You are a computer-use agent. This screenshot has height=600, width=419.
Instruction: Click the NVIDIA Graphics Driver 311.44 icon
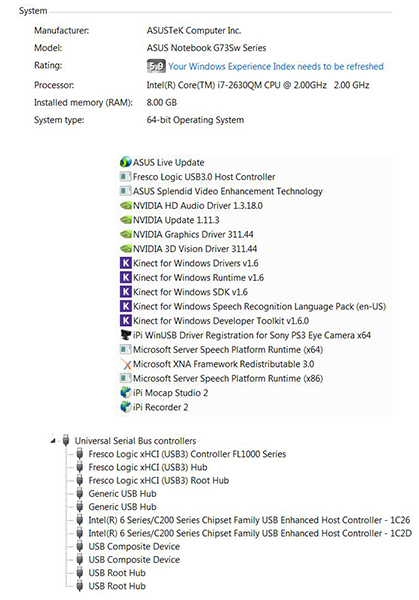pyautogui.click(x=126, y=234)
